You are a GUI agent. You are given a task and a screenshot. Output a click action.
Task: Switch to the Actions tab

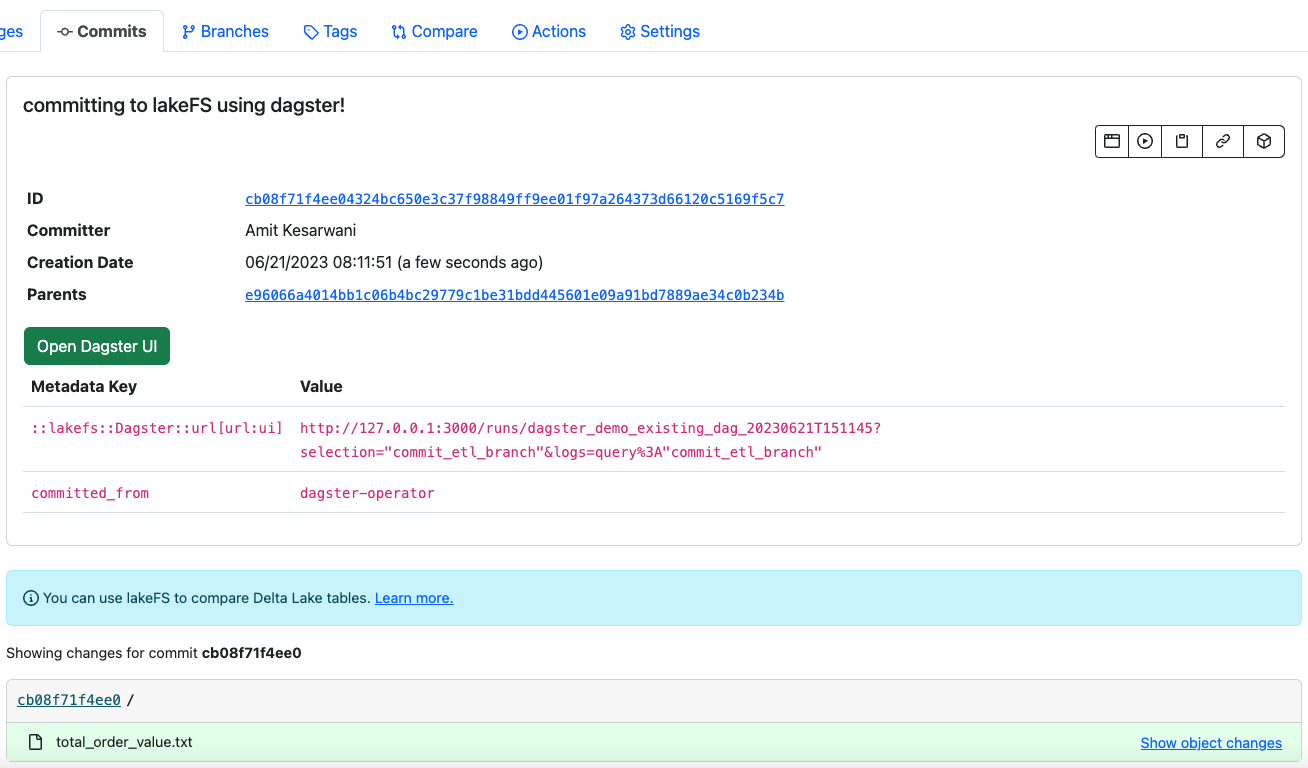(x=549, y=31)
